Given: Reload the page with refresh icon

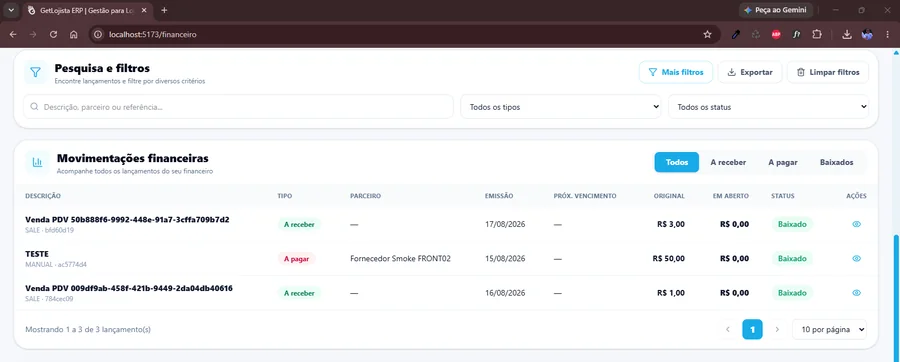Looking at the screenshot, I should pos(53,34).
